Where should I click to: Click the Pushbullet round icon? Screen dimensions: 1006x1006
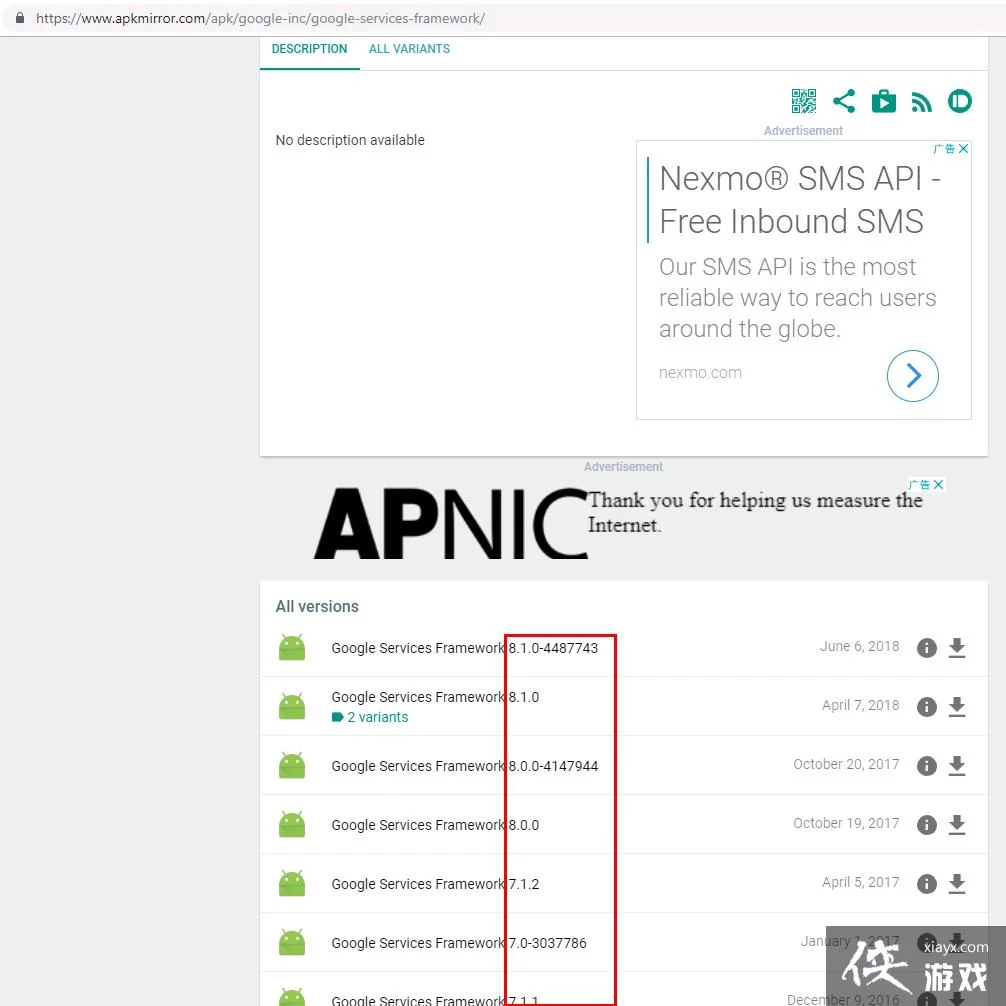click(x=960, y=101)
